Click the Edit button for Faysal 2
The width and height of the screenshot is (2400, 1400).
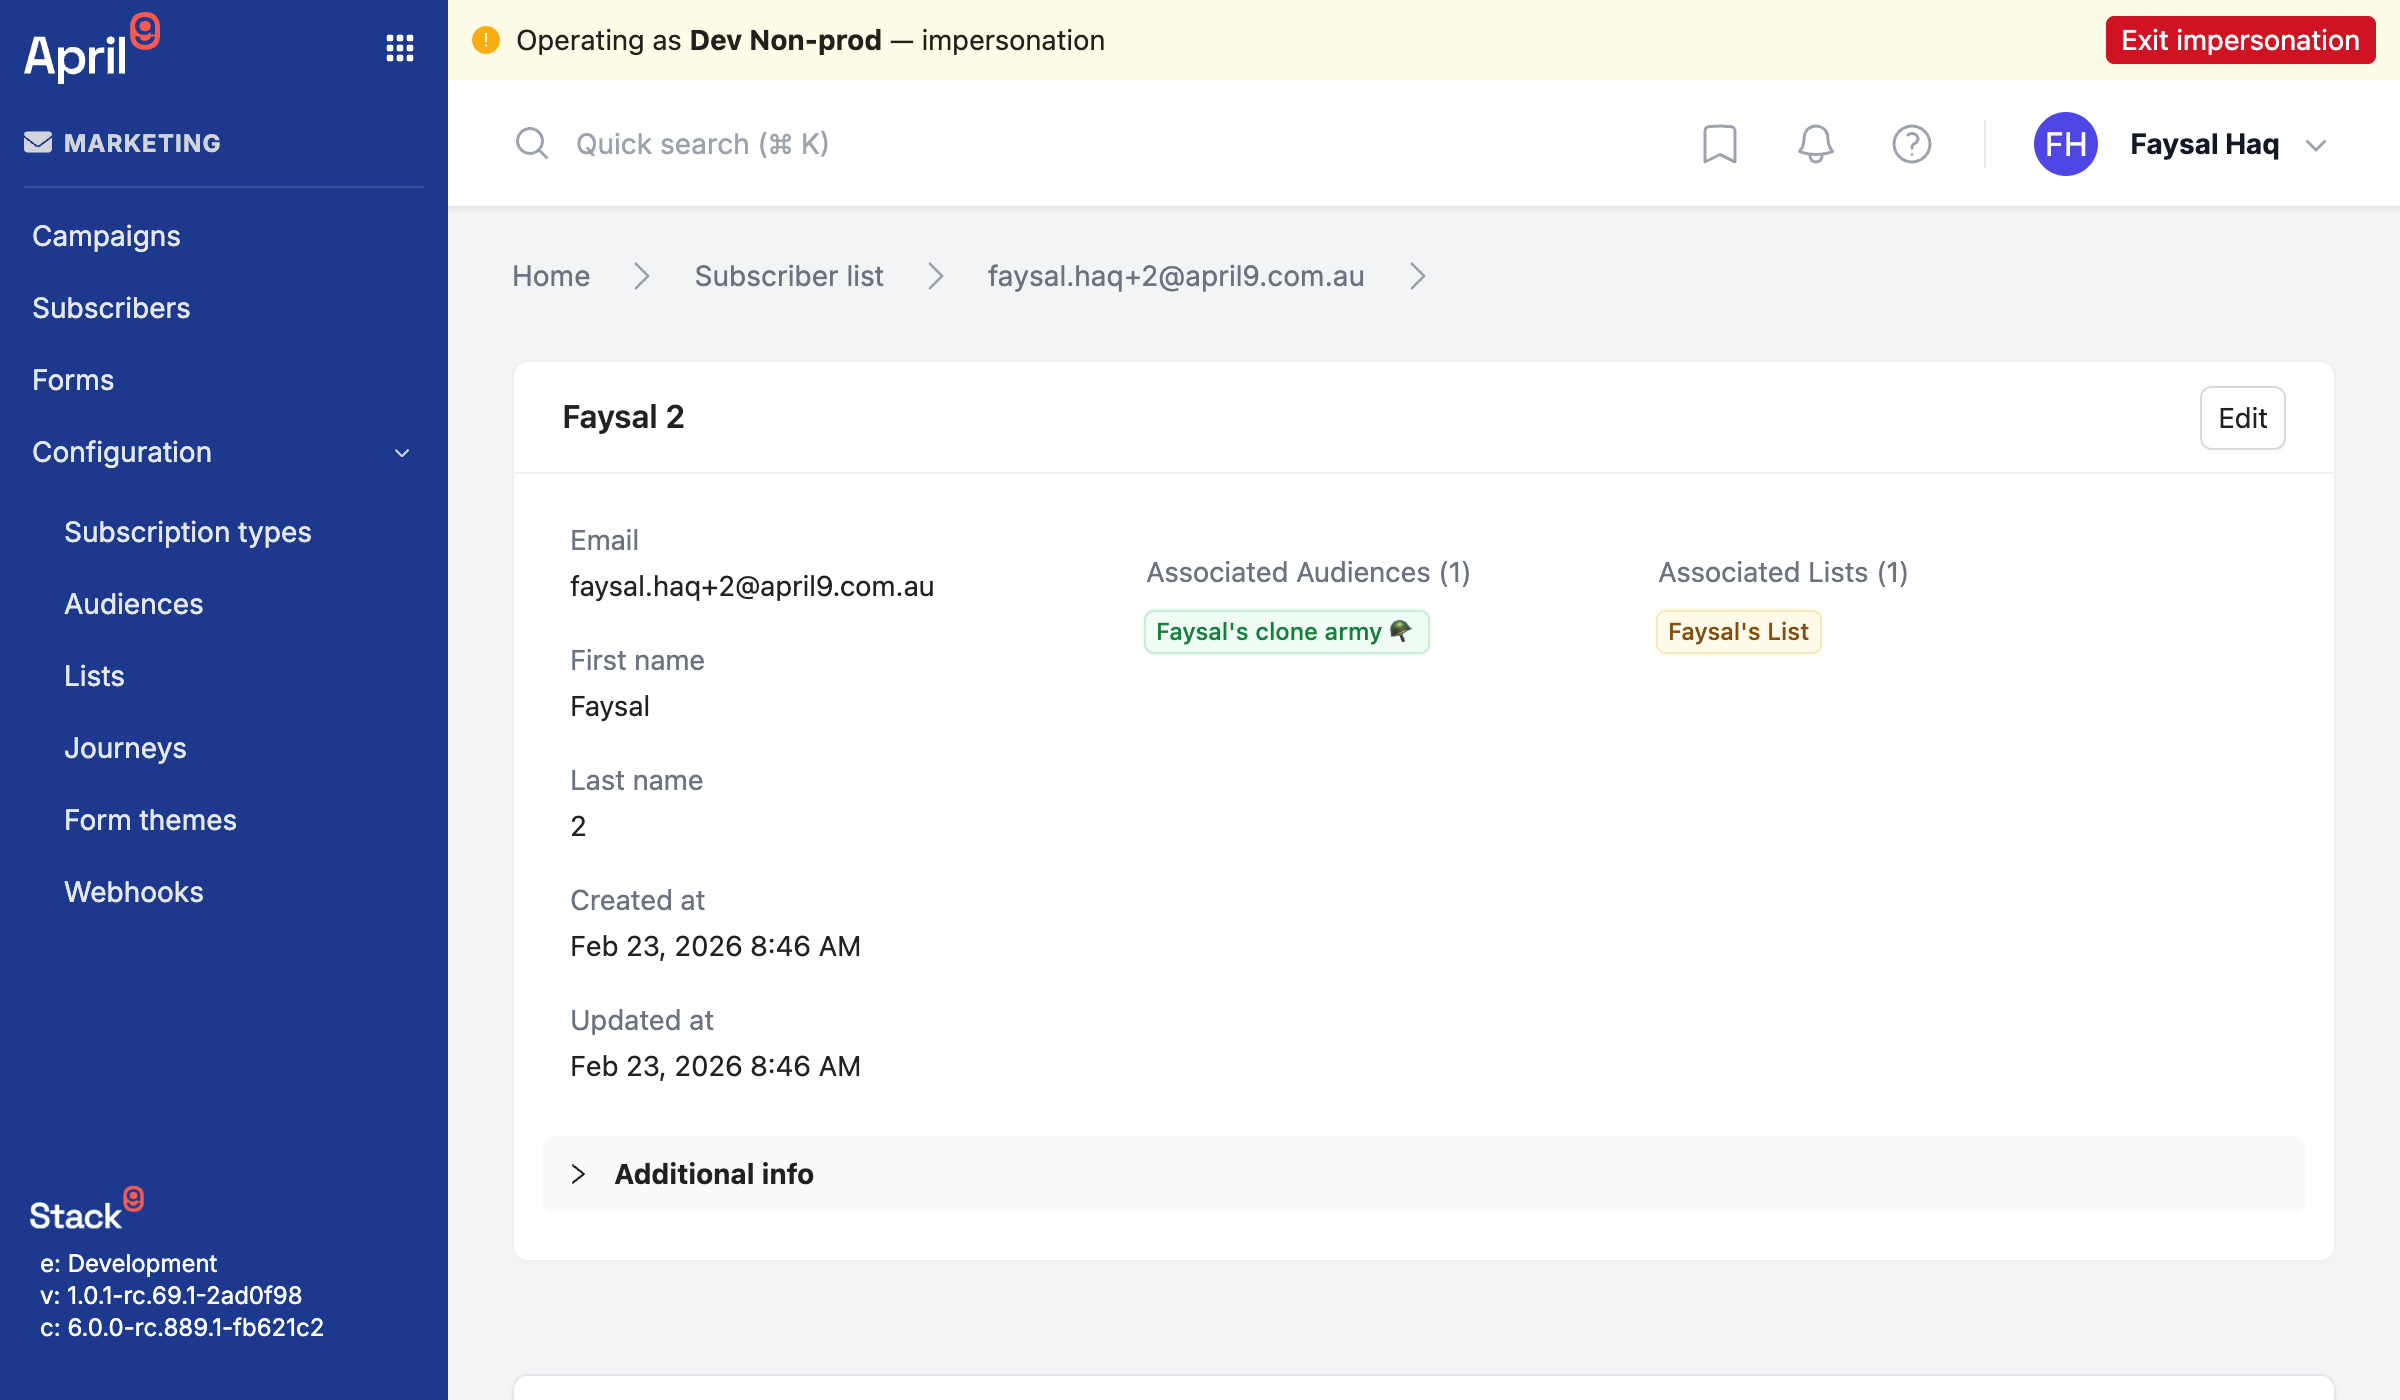(x=2242, y=418)
